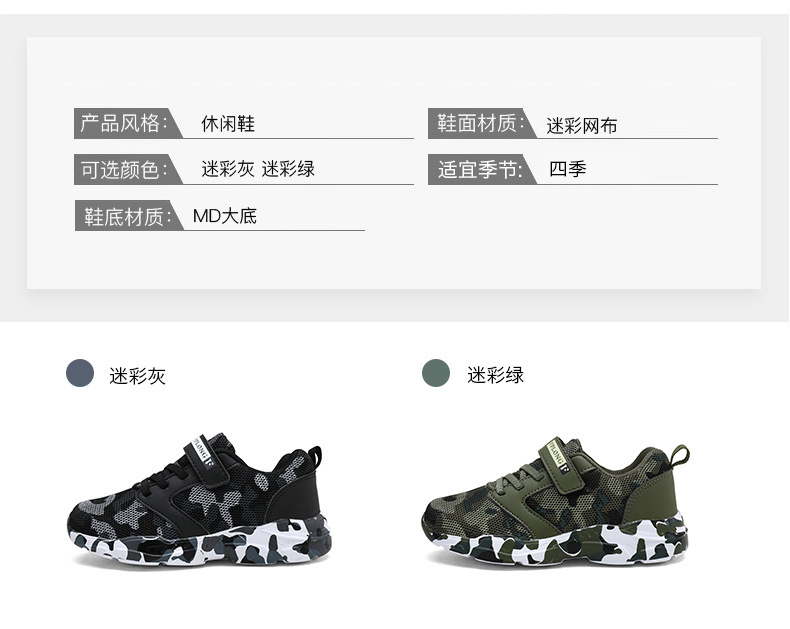
Task: Click the 四季 season value
Action: [x=568, y=169]
